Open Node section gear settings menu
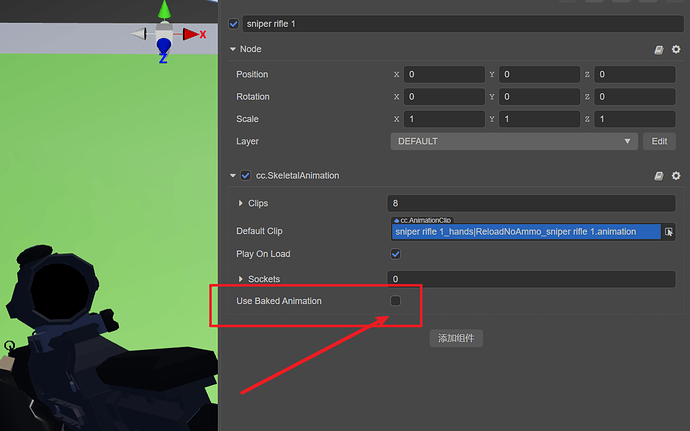The width and height of the screenshot is (690, 431). tap(676, 49)
